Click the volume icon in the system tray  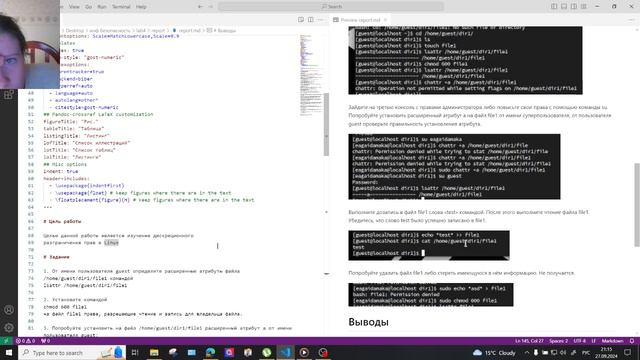563,352
